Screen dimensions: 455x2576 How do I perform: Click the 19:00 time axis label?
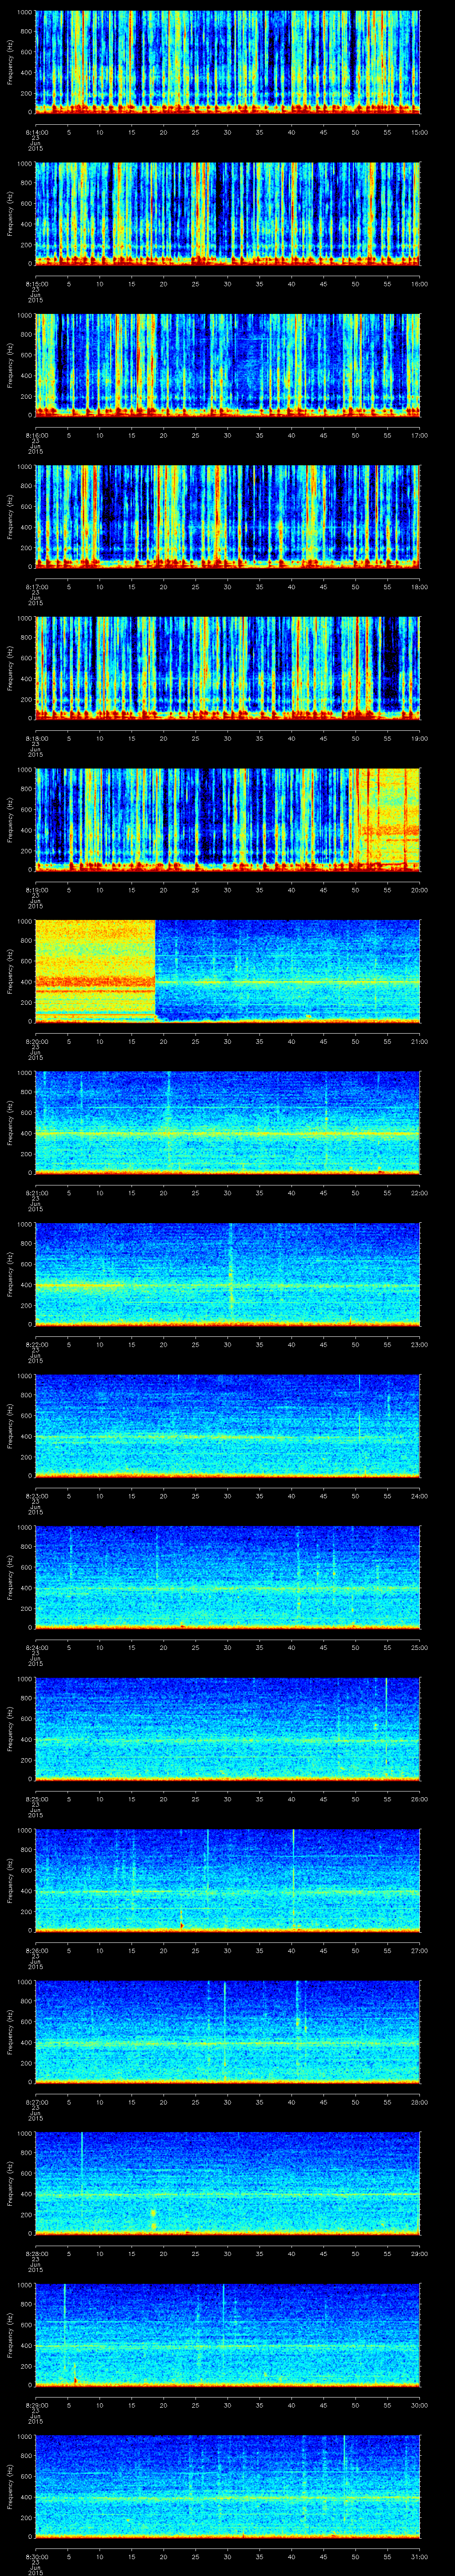[420, 738]
